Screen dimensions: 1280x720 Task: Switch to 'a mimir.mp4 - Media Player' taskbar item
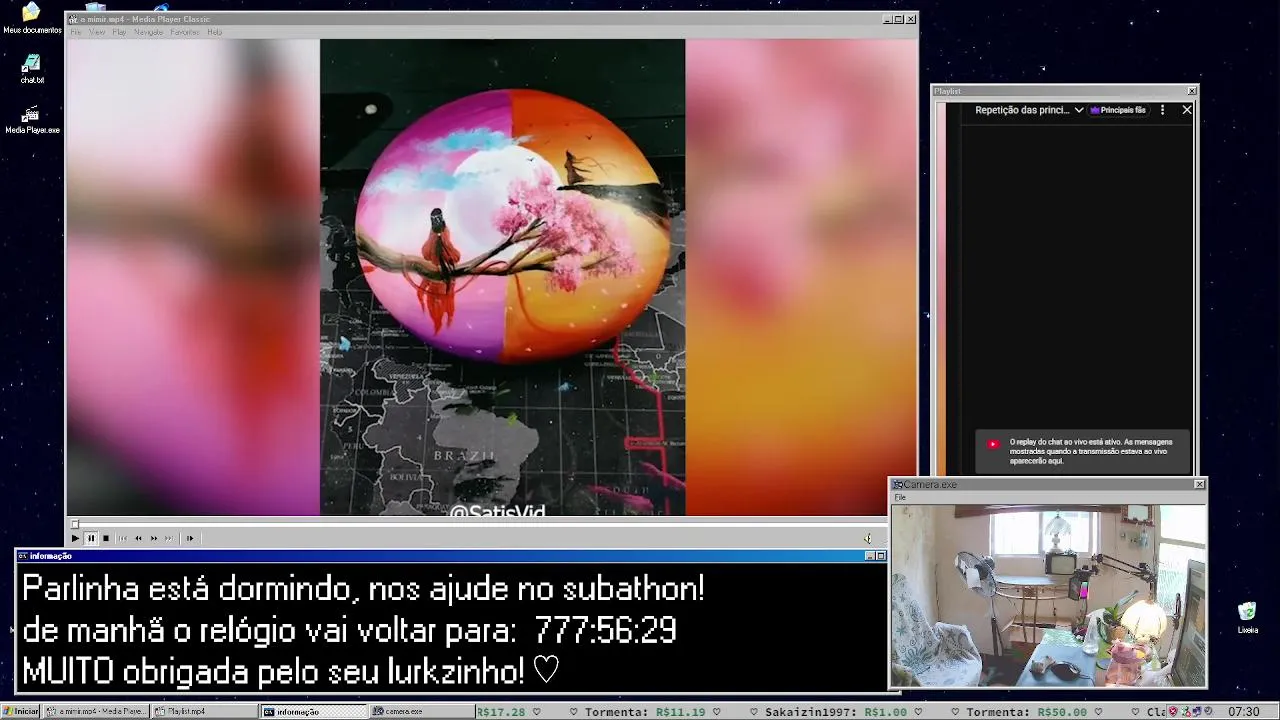click(x=96, y=711)
